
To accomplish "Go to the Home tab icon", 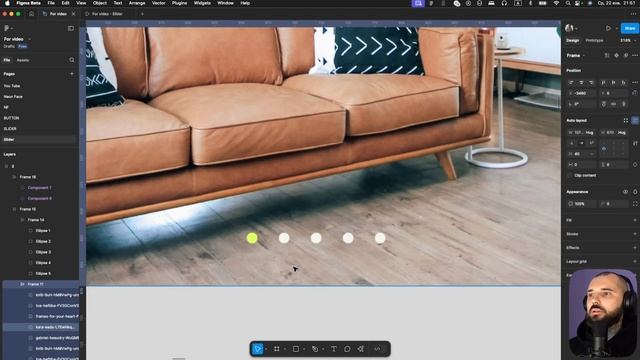I will (31, 14).
